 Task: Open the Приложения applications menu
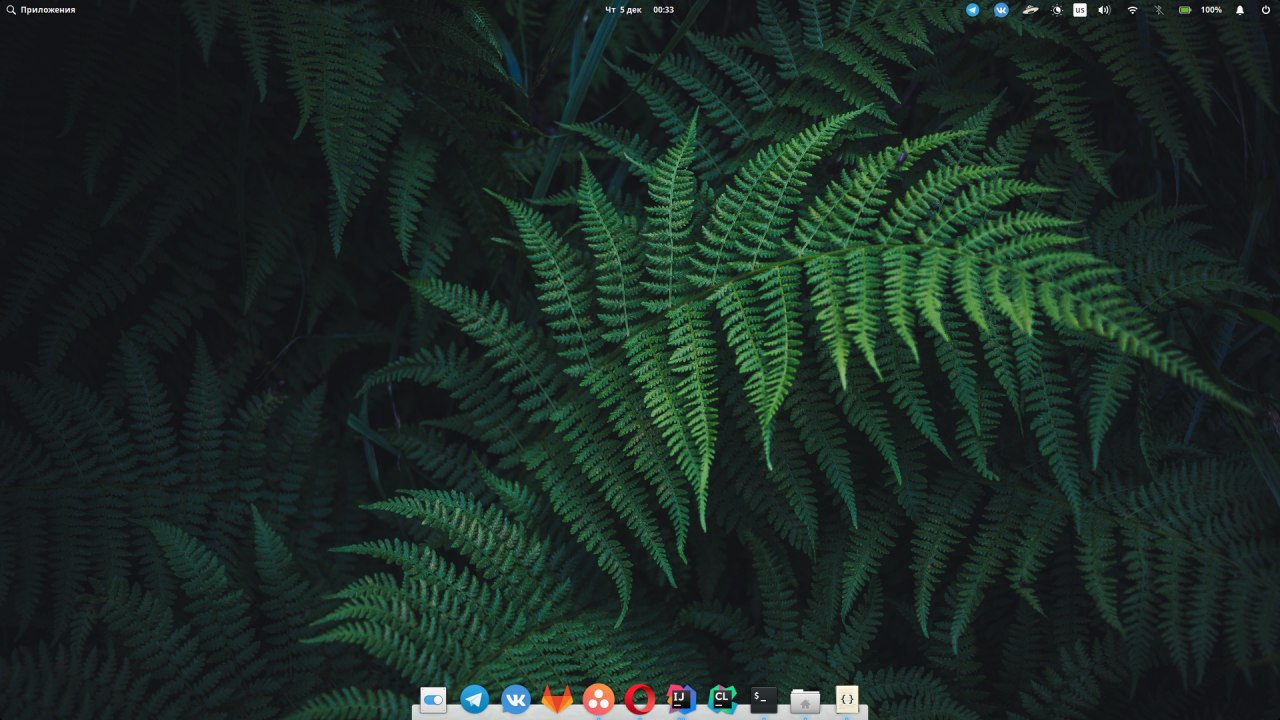click(40, 10)
